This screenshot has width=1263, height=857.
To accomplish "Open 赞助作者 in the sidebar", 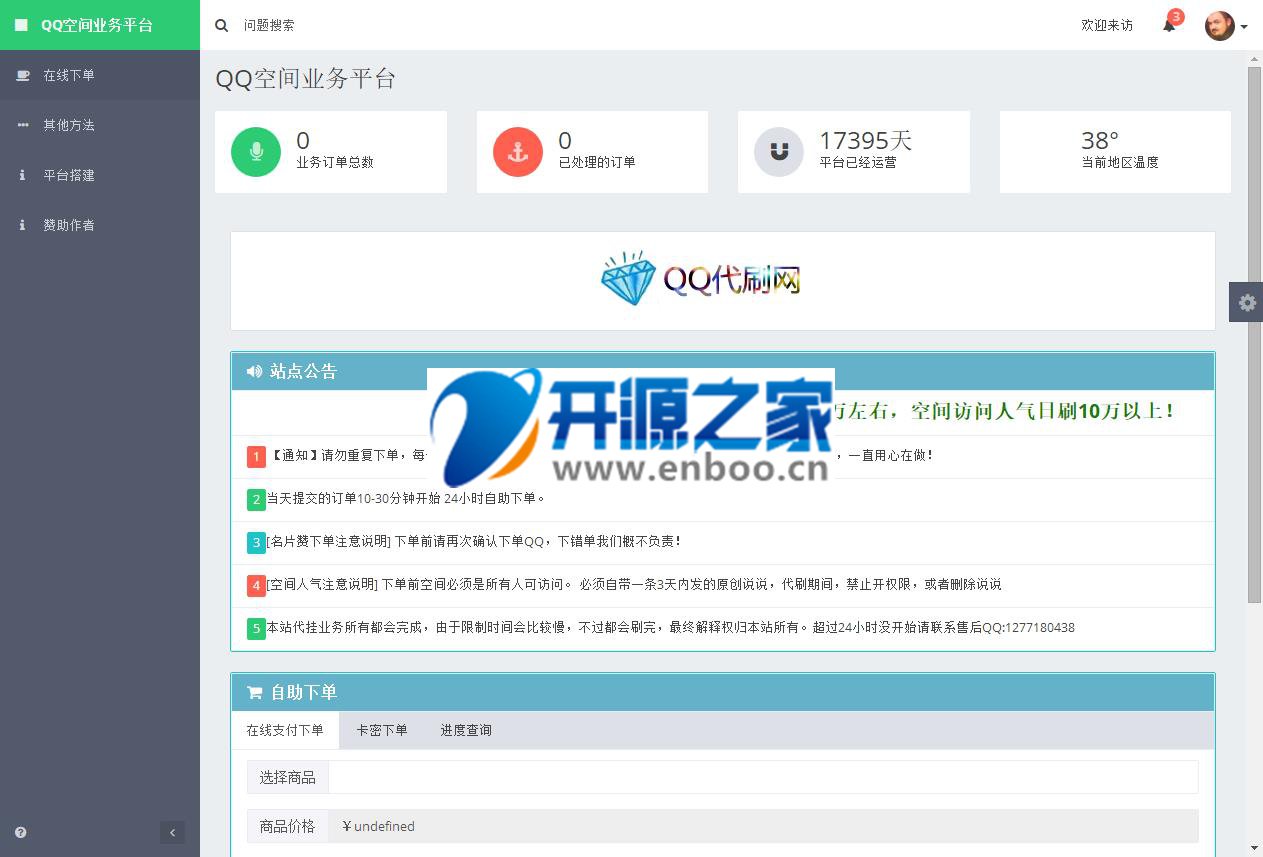I will pyautogui.click(x=100, y=225).
